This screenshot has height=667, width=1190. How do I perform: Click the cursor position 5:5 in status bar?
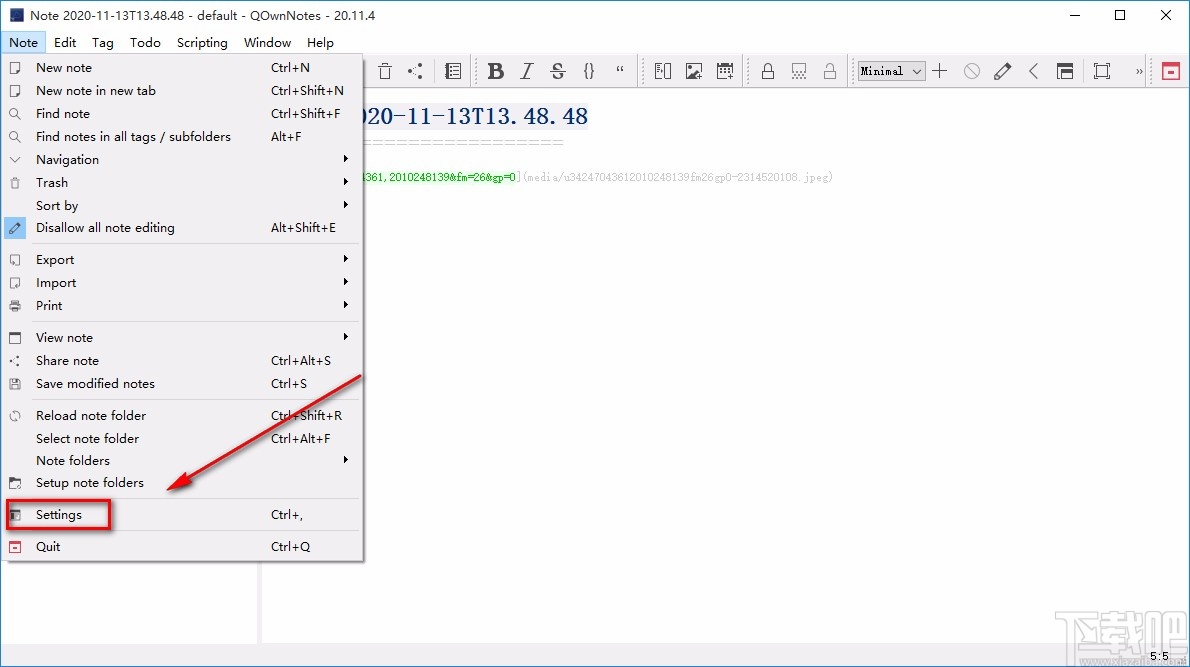click(1160, 656)
